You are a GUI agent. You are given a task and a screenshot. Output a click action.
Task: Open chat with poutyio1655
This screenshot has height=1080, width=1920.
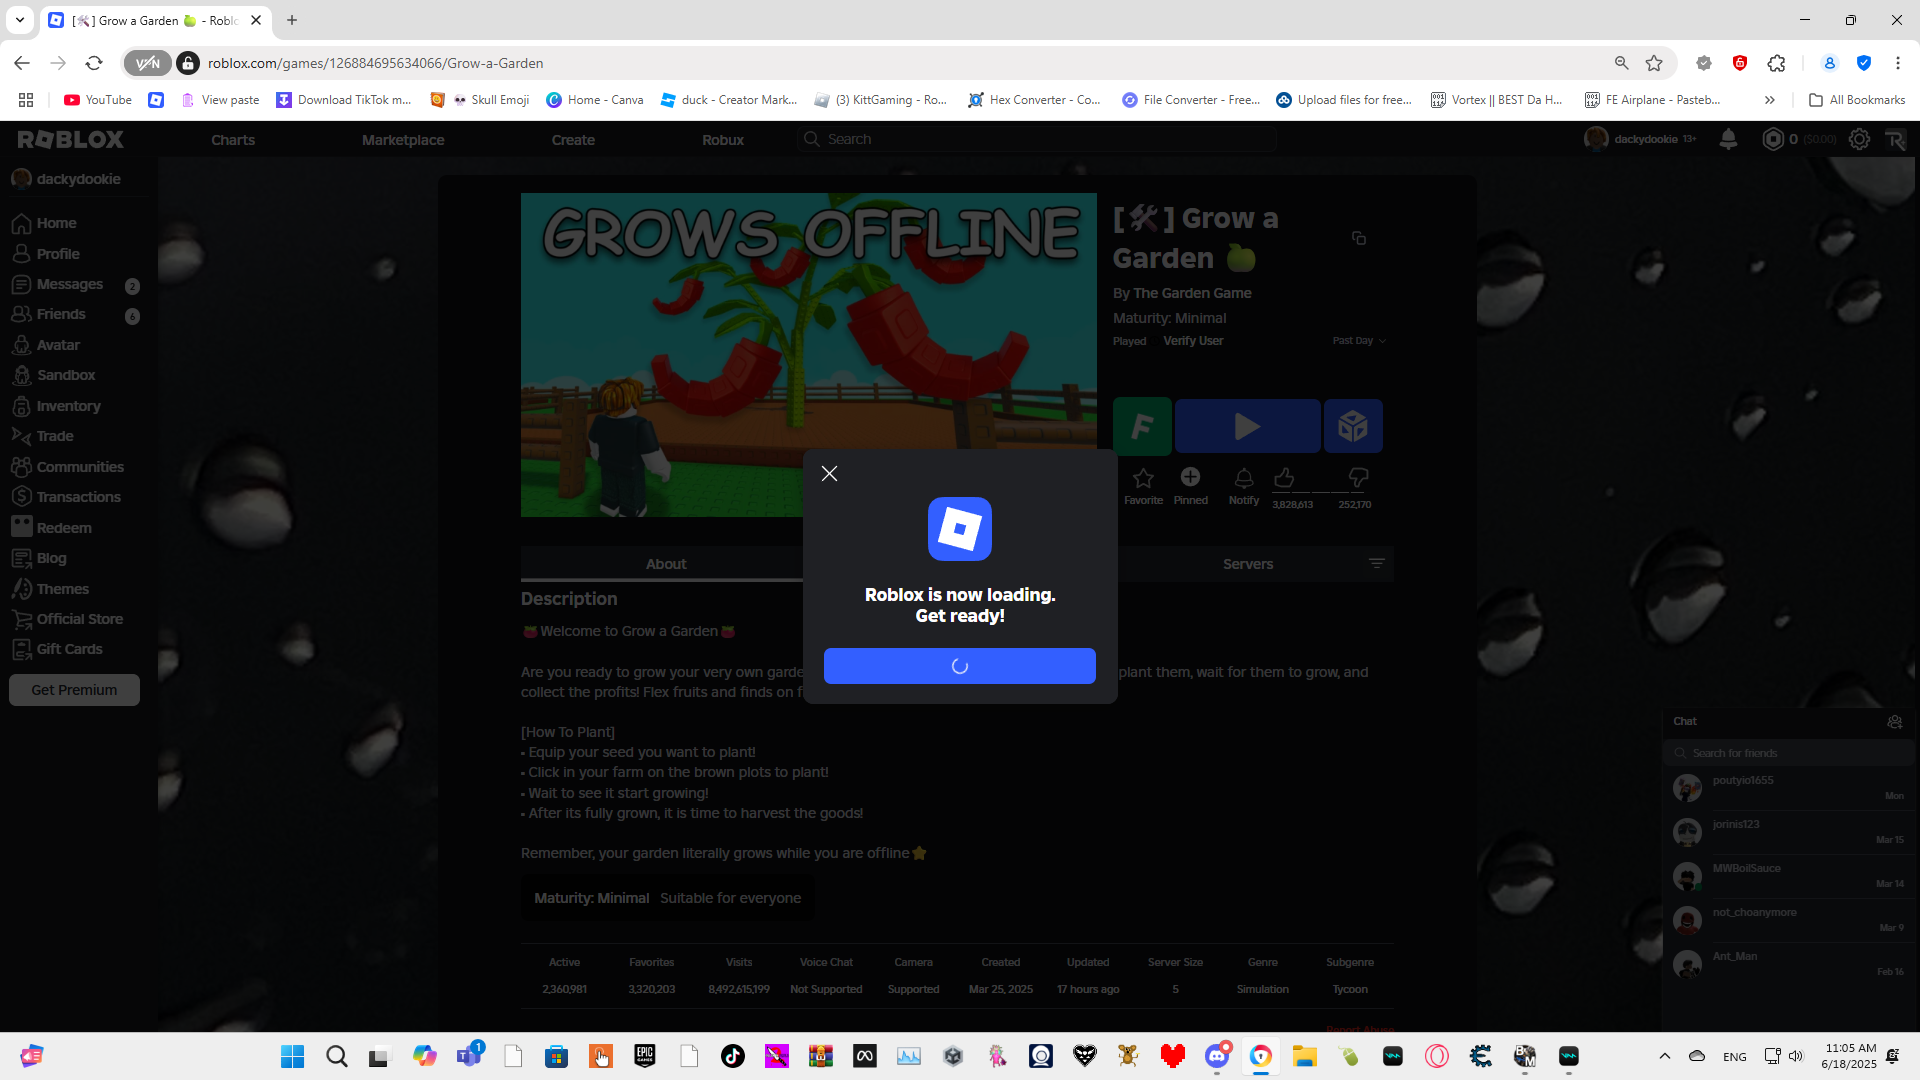coord(1790,787)
